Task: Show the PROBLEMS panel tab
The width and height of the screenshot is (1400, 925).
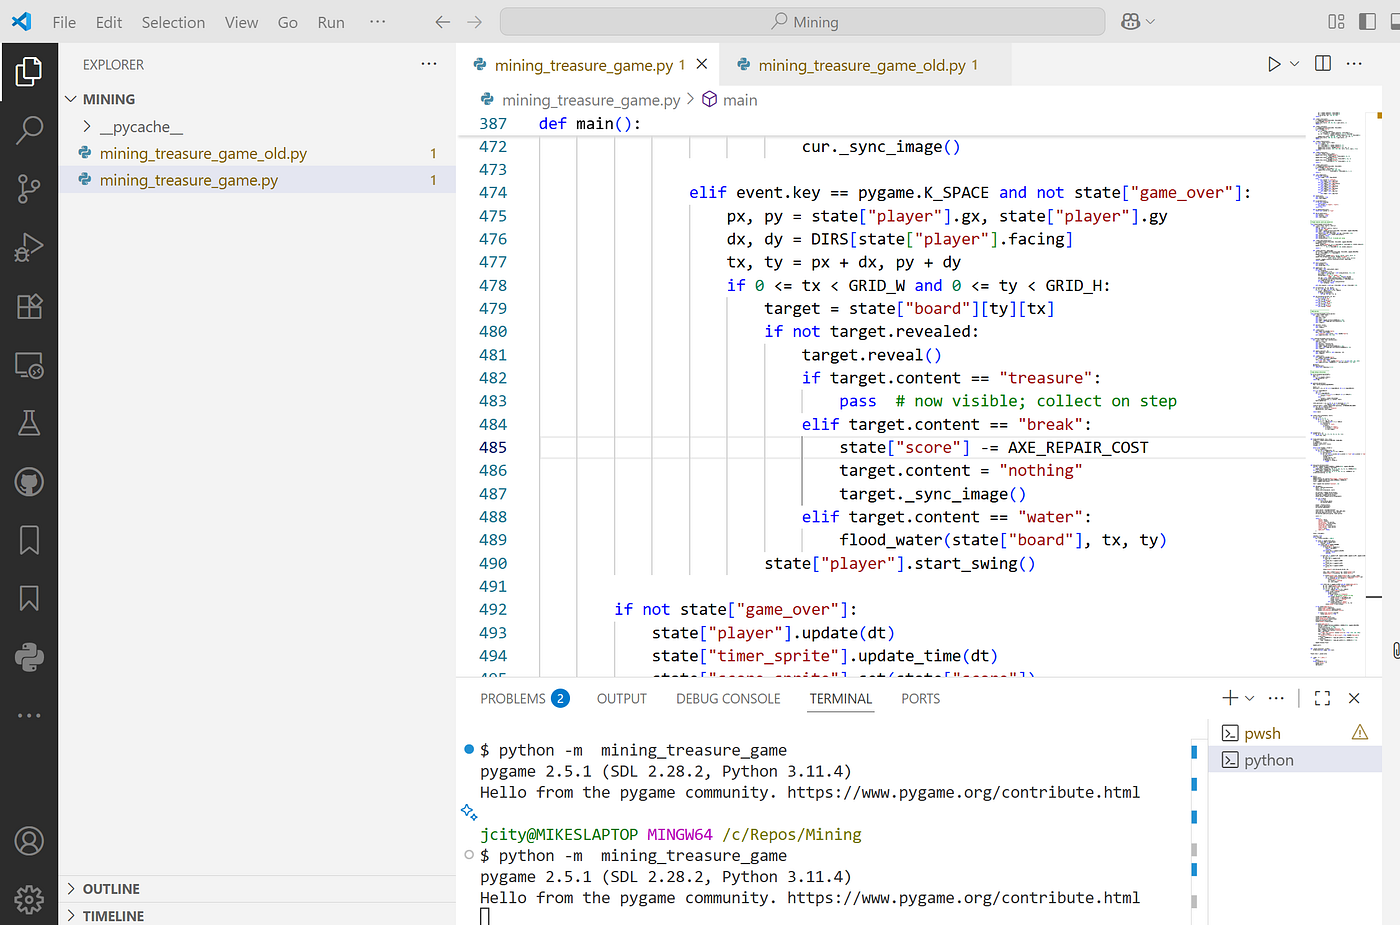Action: (x=513, y=699)
